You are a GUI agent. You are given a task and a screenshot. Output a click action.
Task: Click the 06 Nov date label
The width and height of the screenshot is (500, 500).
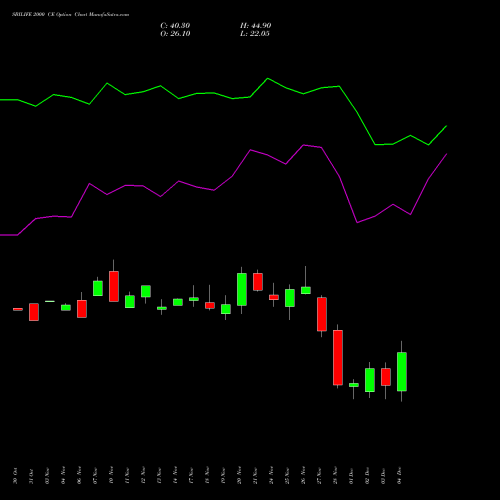point(79,476)
